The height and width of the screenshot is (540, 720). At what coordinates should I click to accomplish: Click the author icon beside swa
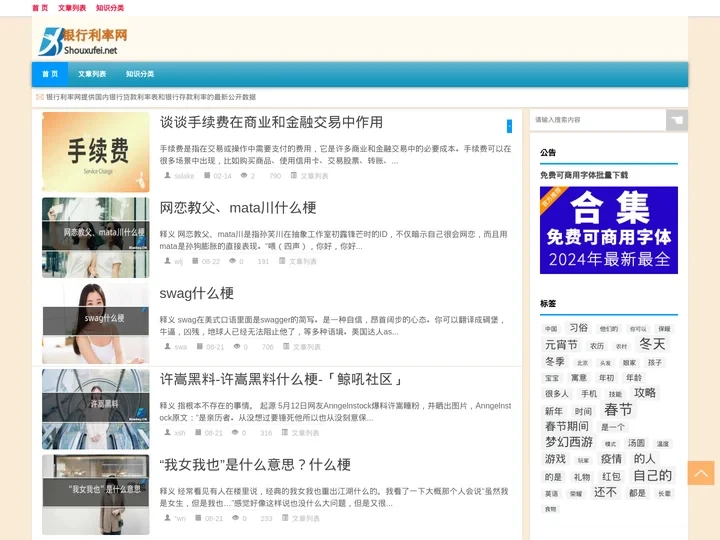click(x=168, y=346)
